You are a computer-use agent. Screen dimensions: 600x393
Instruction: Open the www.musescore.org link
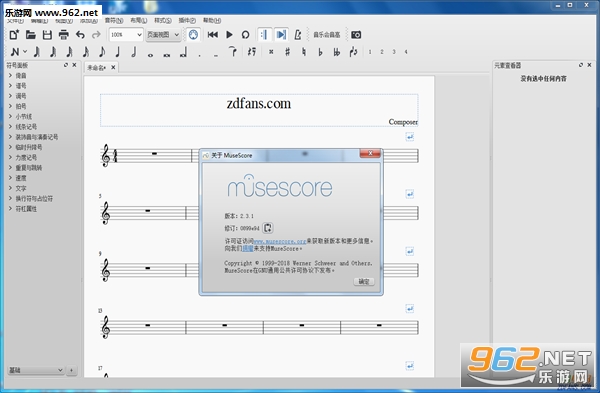(x=280, y=241)
